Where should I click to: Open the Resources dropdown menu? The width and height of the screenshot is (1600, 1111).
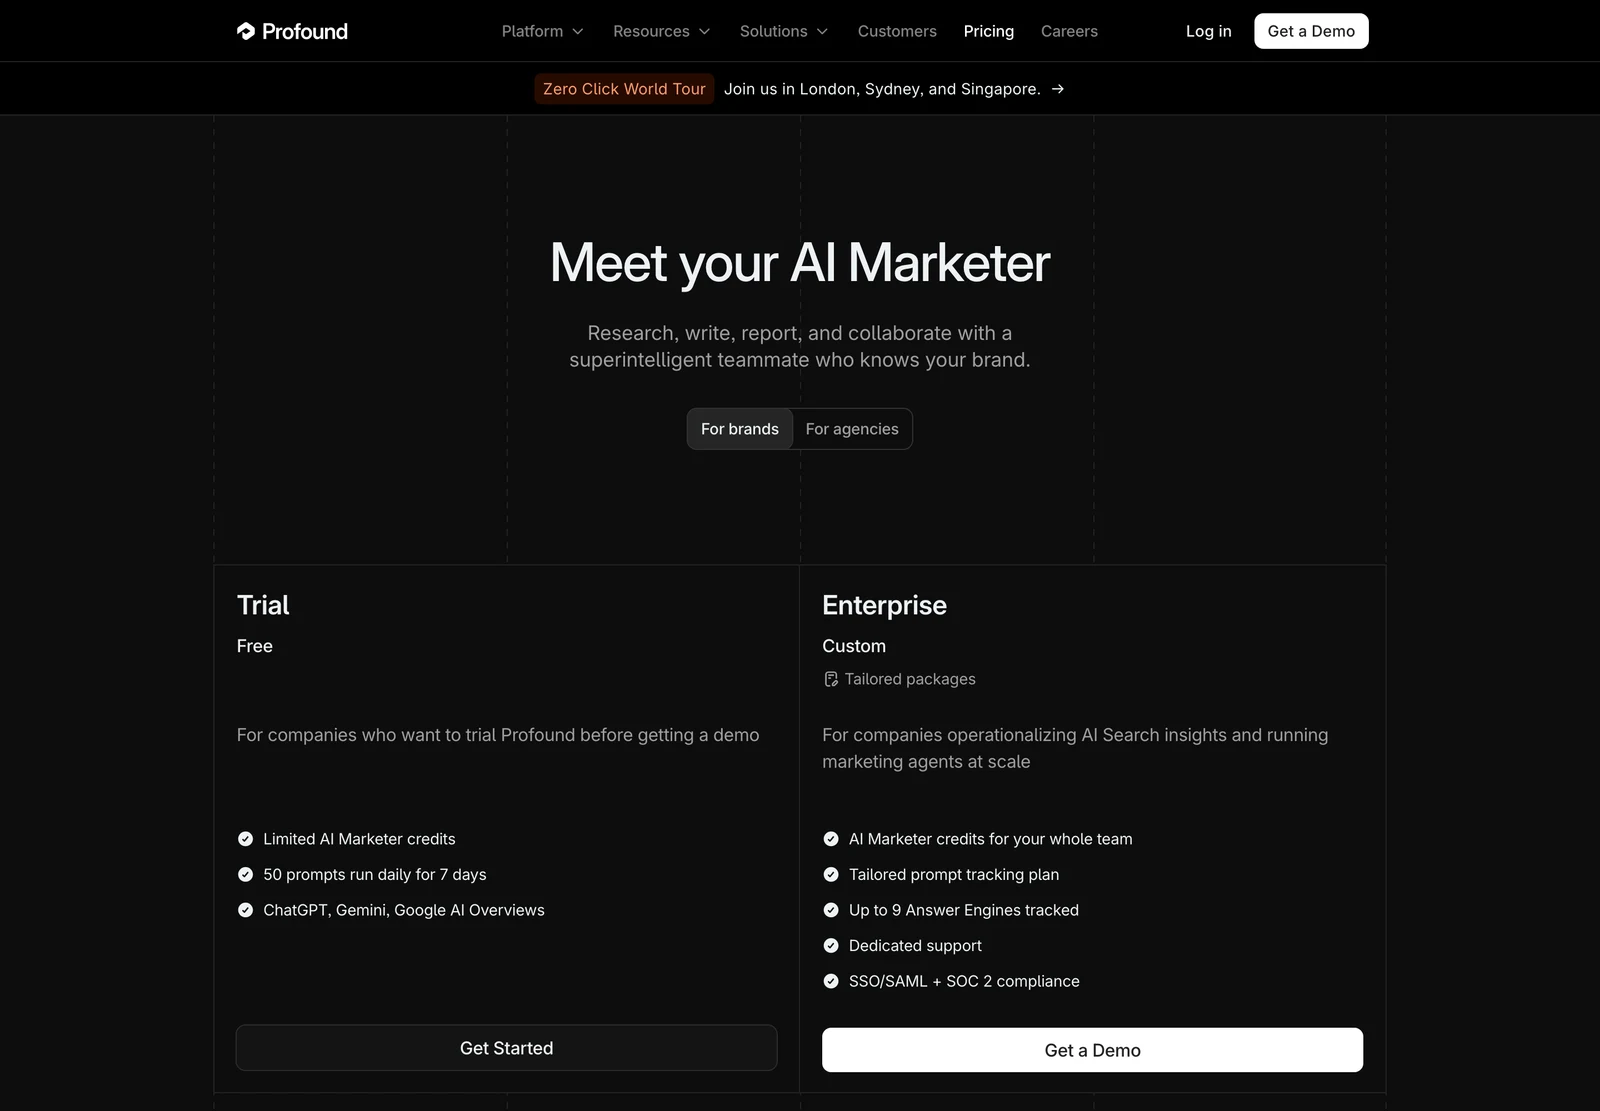tap(662, 31)
